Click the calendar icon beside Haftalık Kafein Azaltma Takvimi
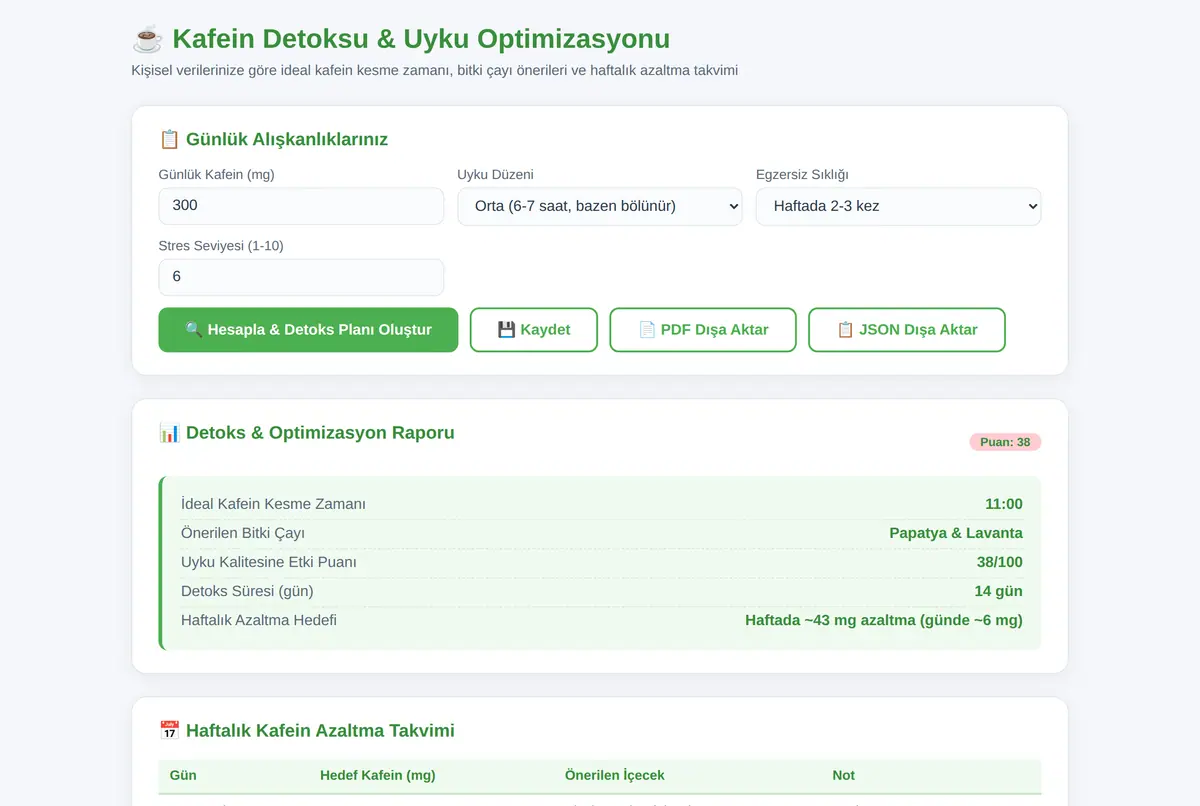The image size is (1200, 806). coord(169,731)
